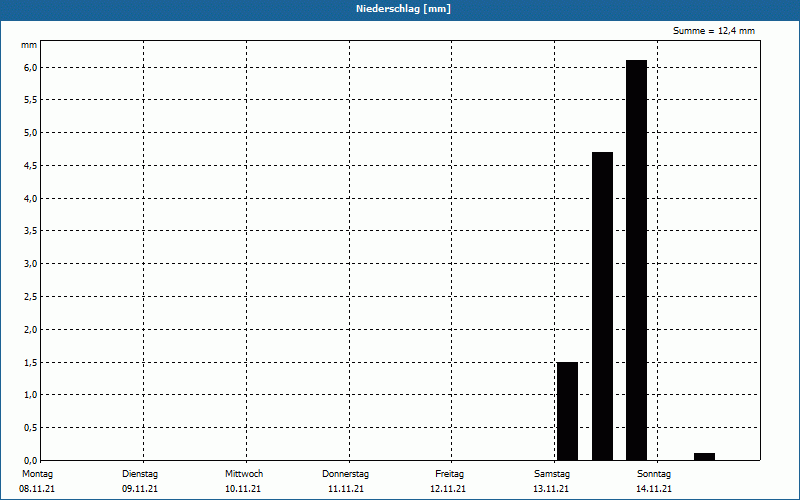Click the 4,7 mm precipitation bar on Samstag
The width and height of the screenshot is (800, 500).
[602, 306]
